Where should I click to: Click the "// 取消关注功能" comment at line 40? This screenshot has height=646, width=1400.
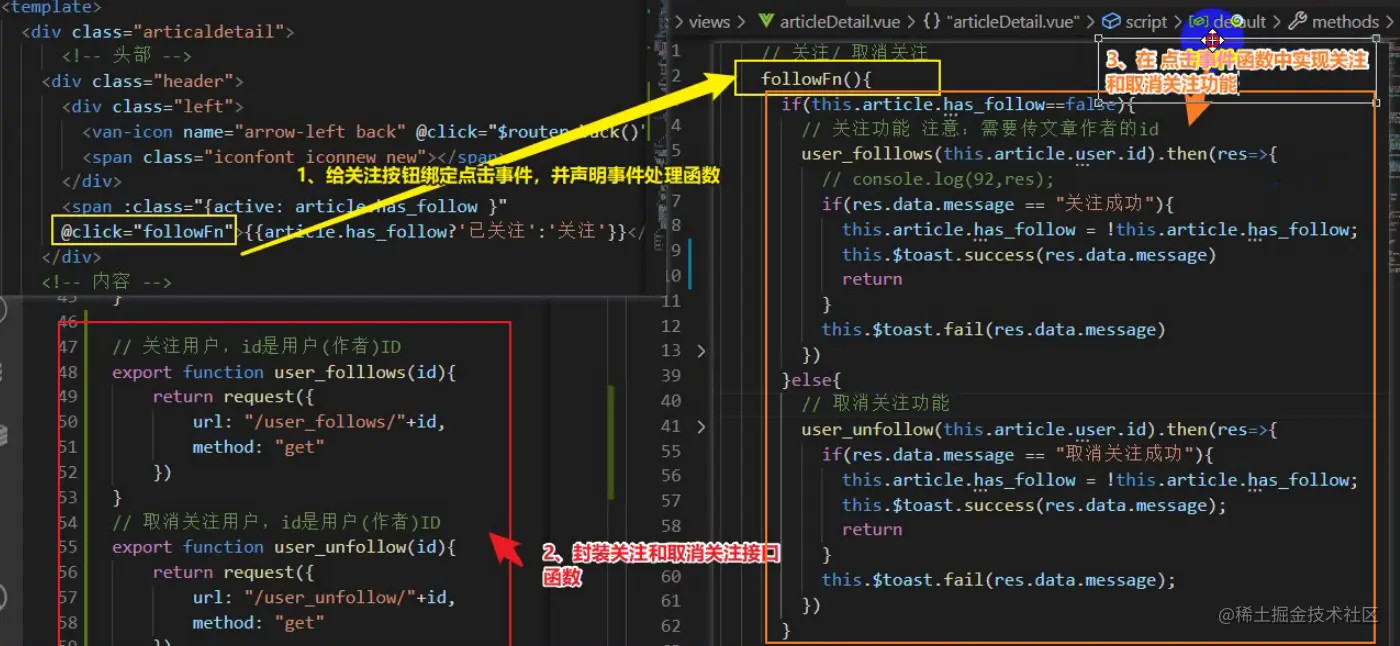876,404
